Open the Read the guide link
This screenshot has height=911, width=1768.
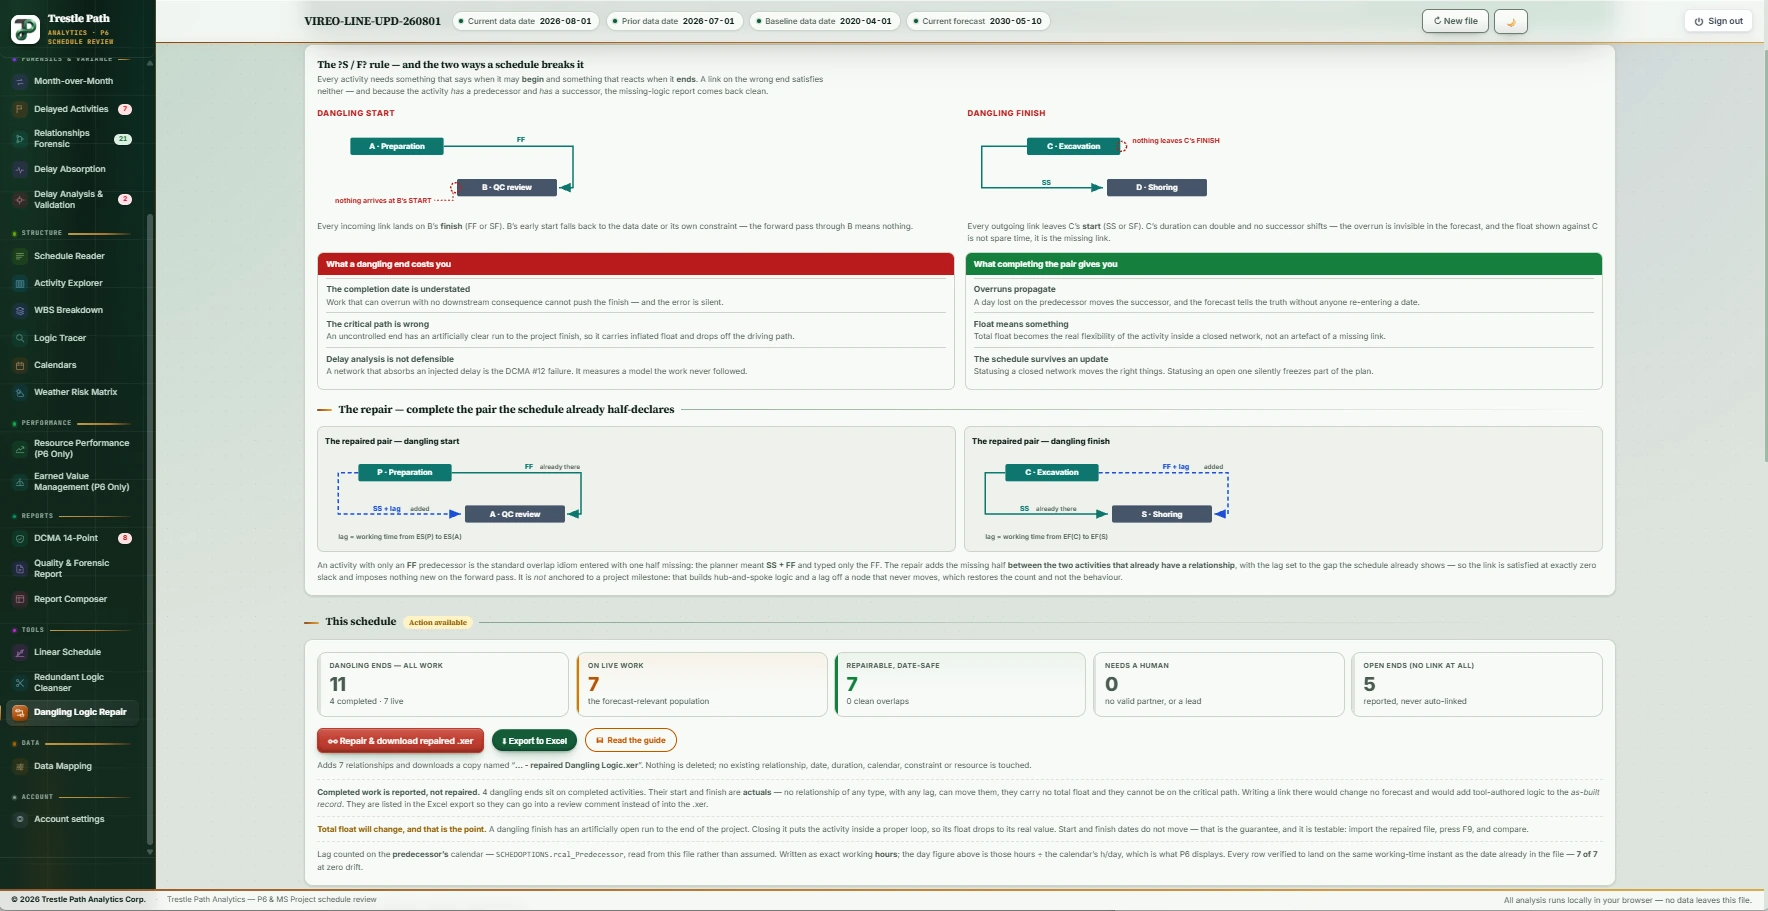point(630,741)
